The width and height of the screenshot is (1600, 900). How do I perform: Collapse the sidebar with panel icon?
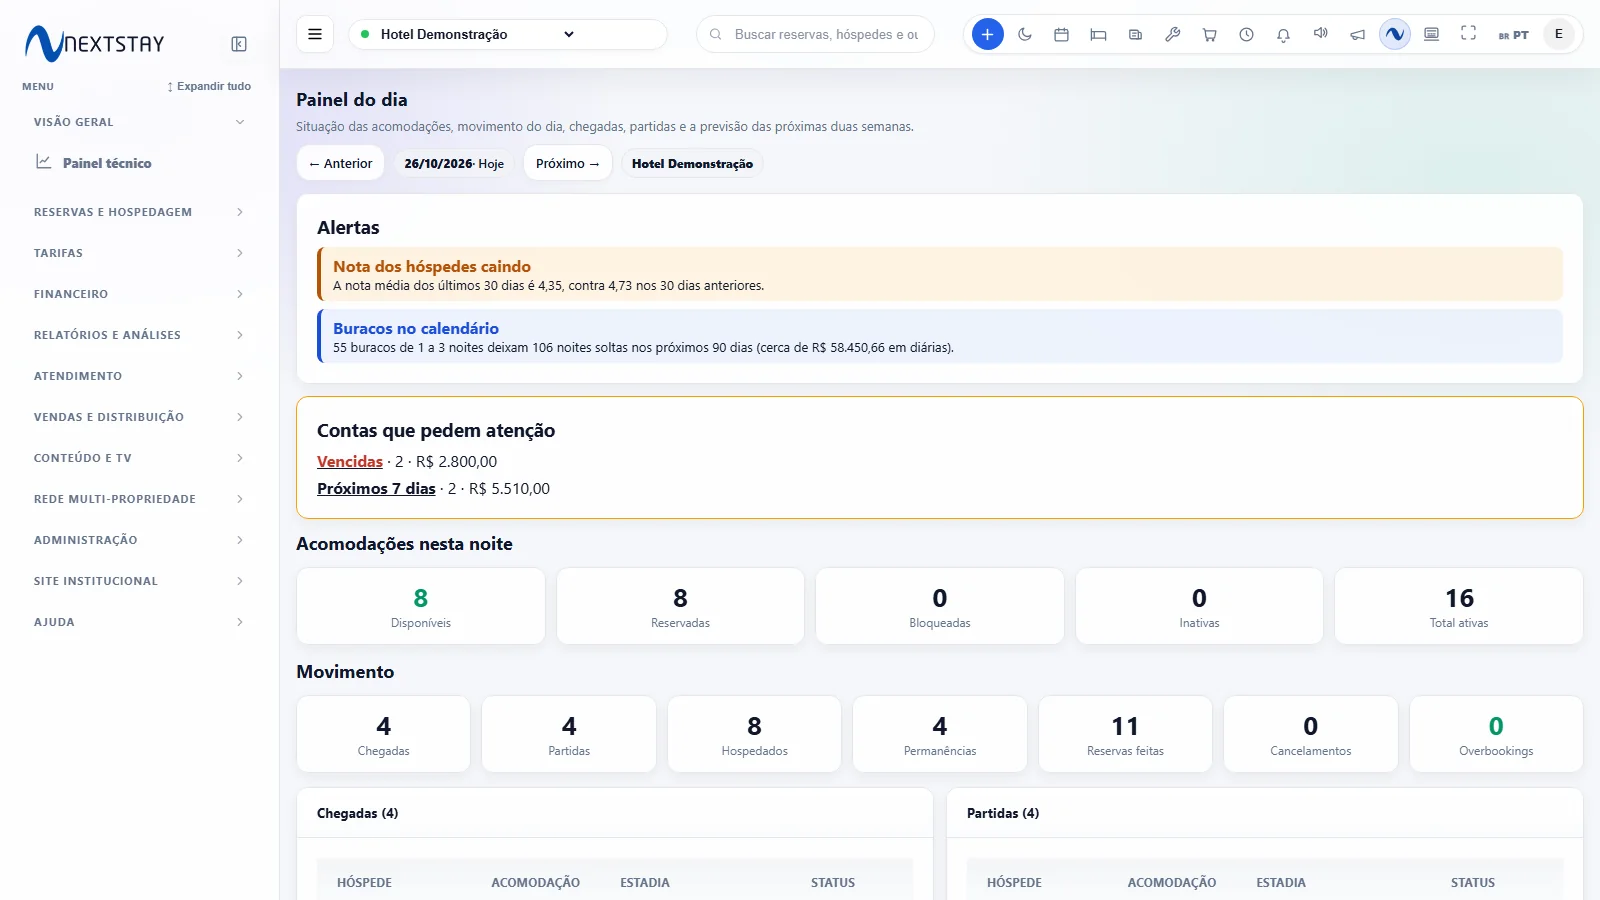coord(239,44)
